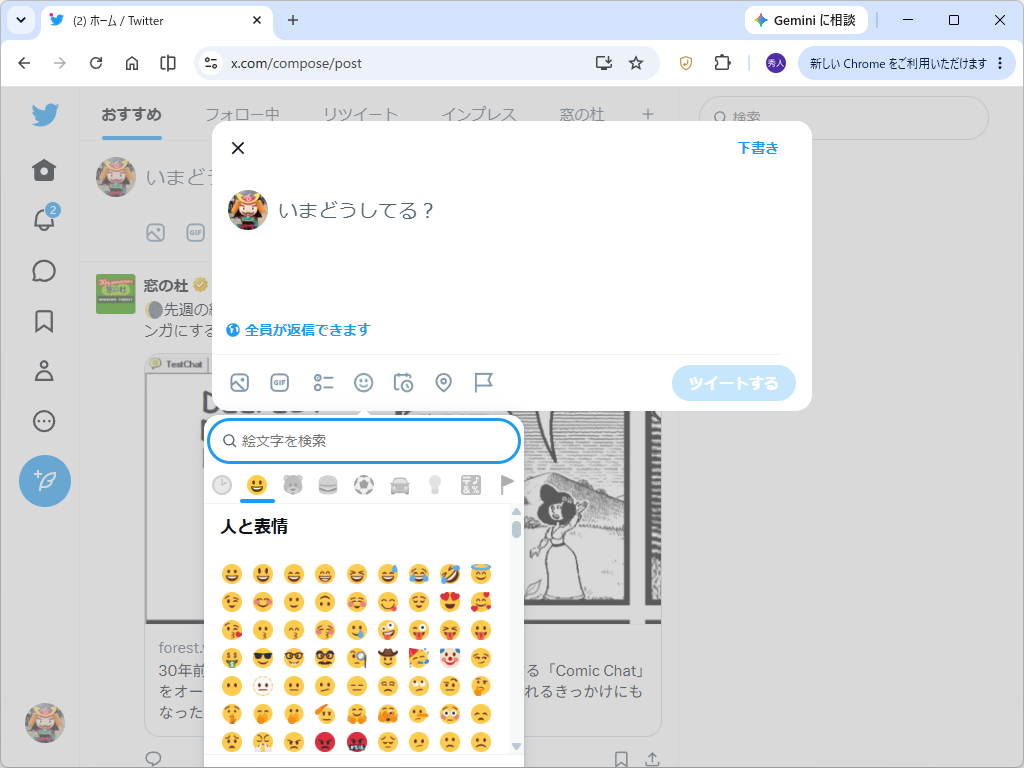Image resolution: width=1024 pixels, height=768 pixels.
Task: Select the travel car emoji tab
Action: click(400, 485)
